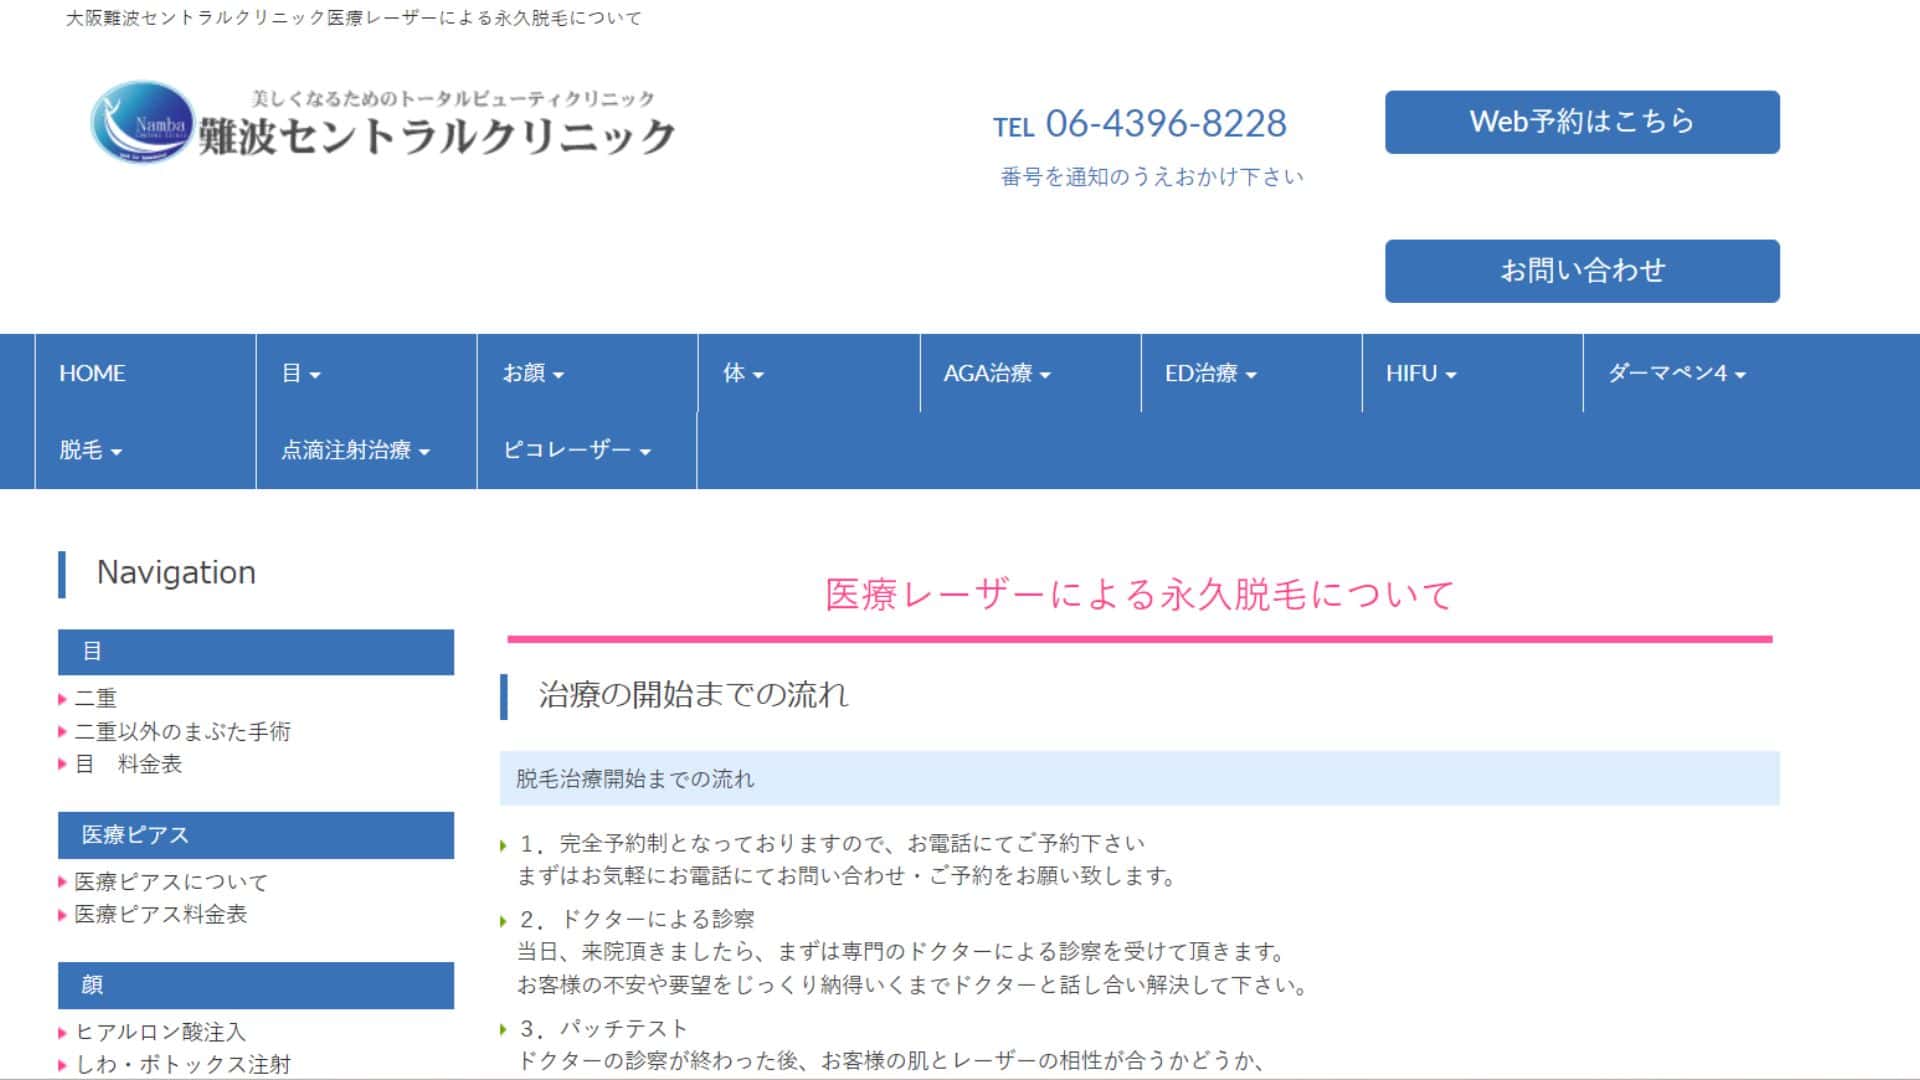Open 目 料金表 sidebar link
Viewport: 1920px width, 1080px height.
pos(128,764)
